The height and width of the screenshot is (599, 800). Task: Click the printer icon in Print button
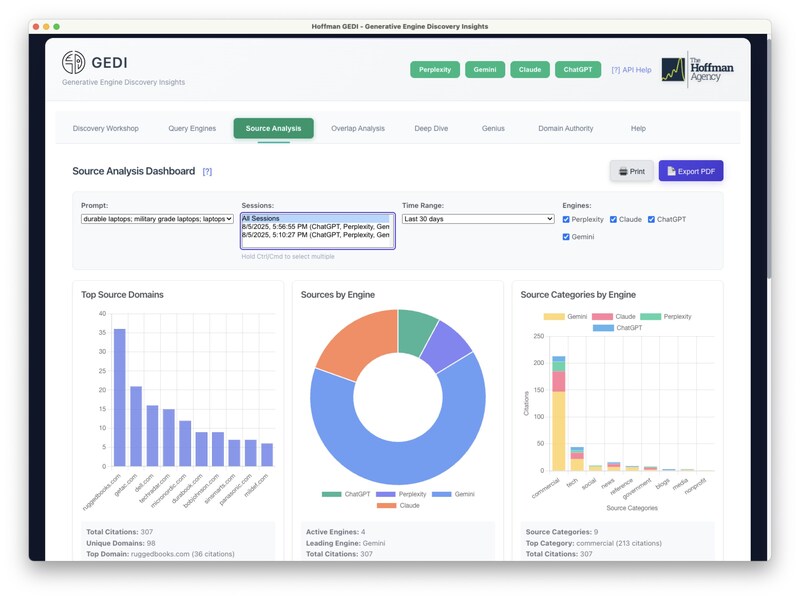[623, 171]
